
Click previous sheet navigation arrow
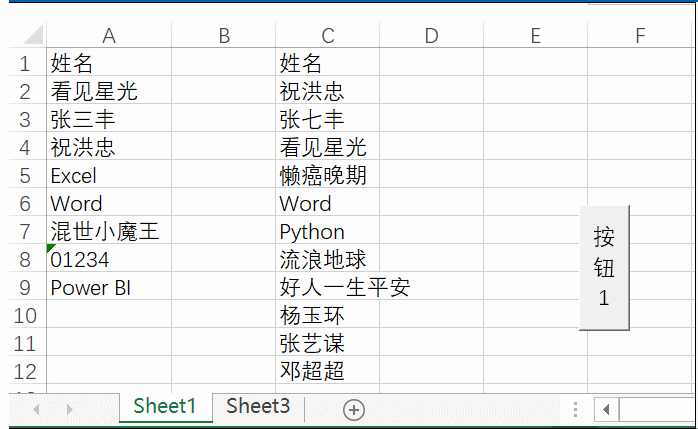38,409
